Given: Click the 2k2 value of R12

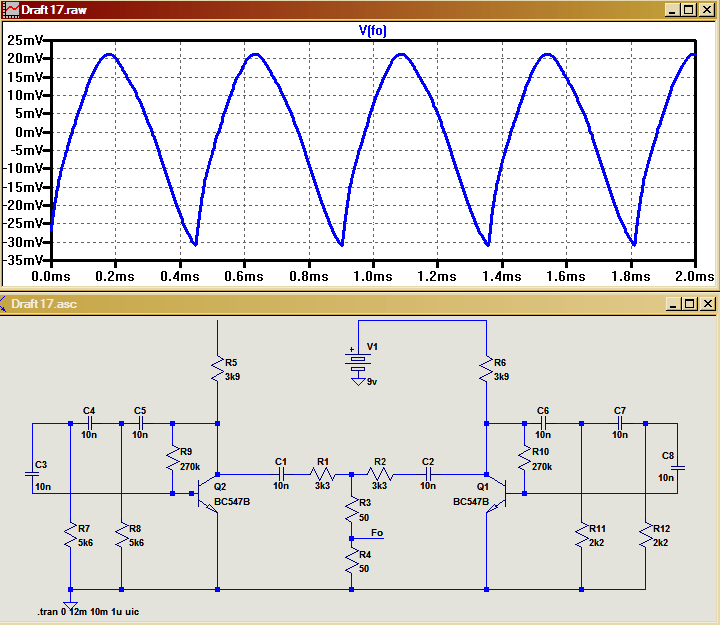Looking at the screenshot, I should (x=660, y=543).
